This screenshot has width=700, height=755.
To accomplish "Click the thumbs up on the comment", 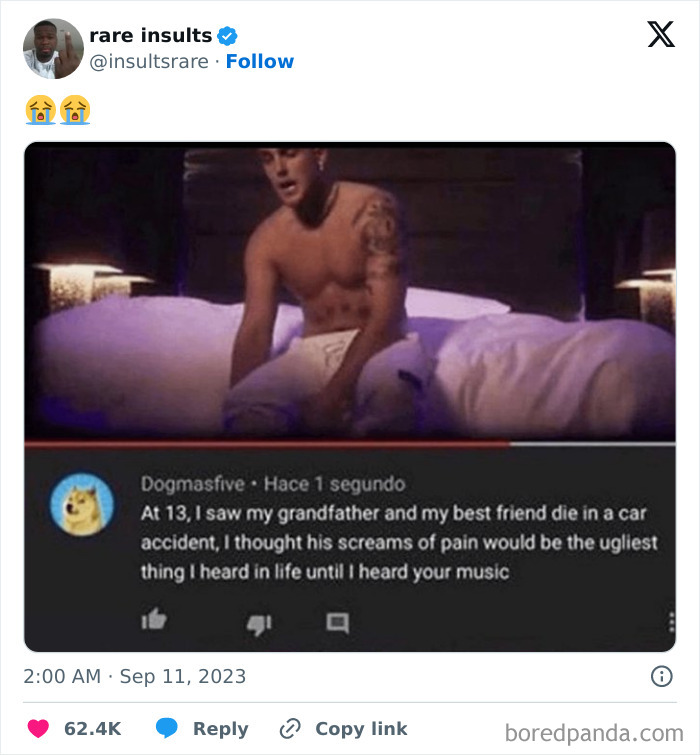I will (153, 621).
